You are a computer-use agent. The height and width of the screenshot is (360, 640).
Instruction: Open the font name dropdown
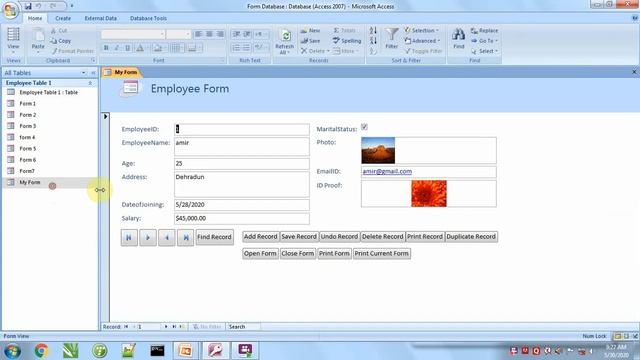tap(162, 34)
